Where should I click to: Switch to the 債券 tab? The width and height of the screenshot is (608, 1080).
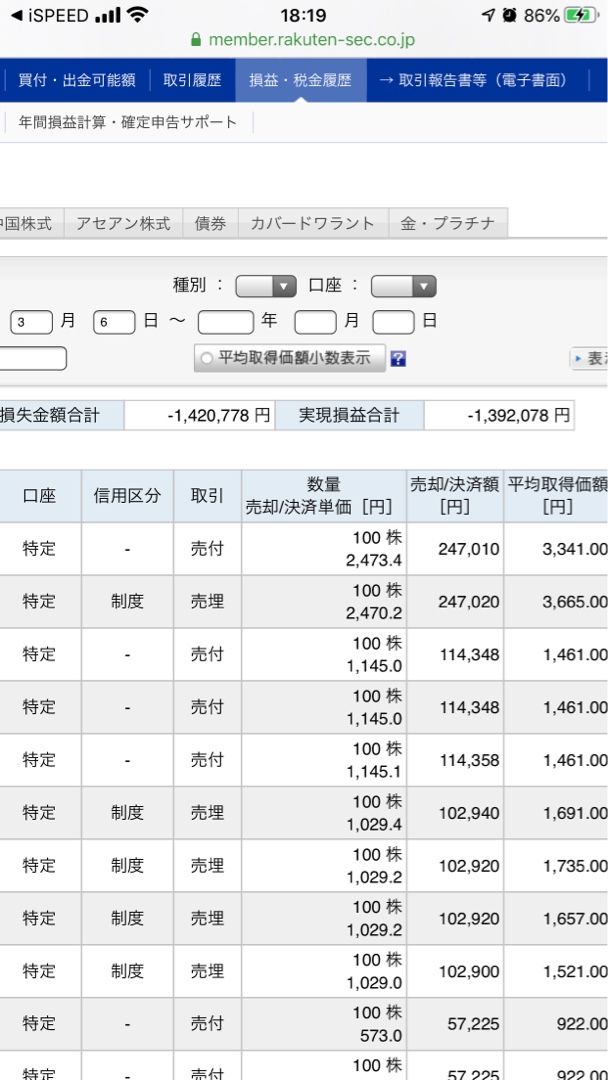pos(210,224)
